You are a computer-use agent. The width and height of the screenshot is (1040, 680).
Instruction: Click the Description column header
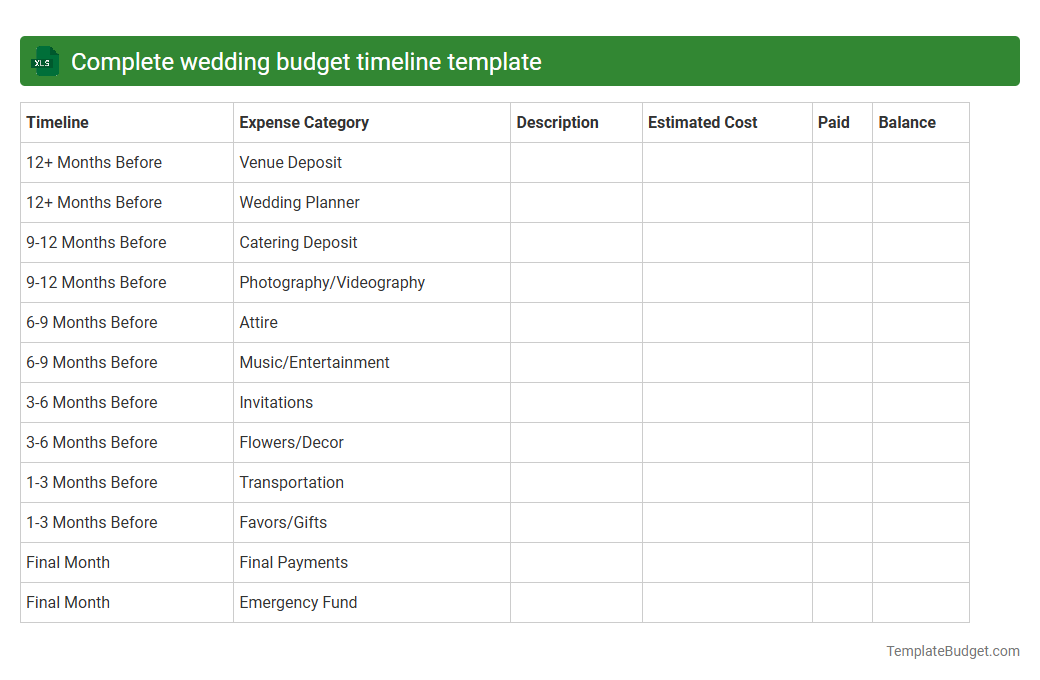(557, 122)
